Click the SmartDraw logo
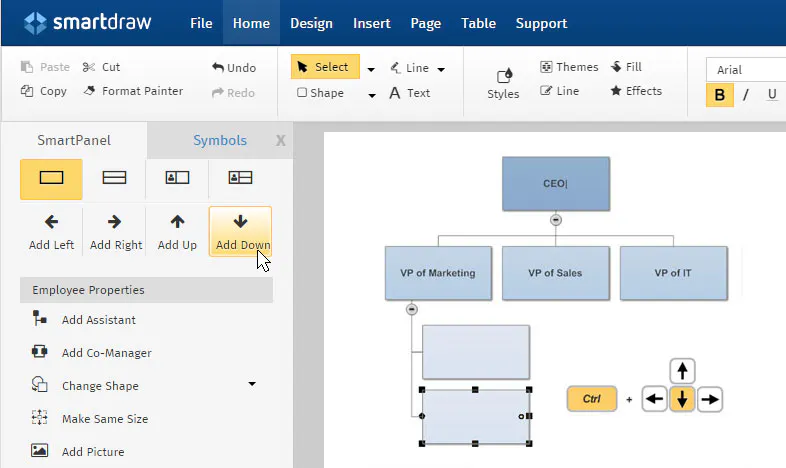This screenshot has height=468, width=786. pos(88,23)
